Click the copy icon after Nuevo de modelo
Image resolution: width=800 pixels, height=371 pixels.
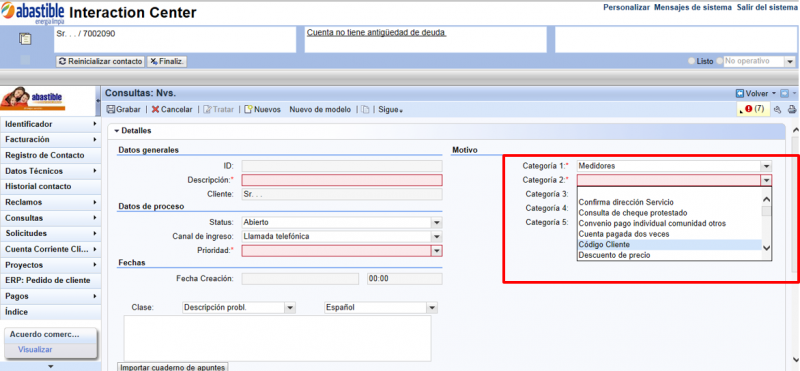pyautogui.click(x=365, y=109)
